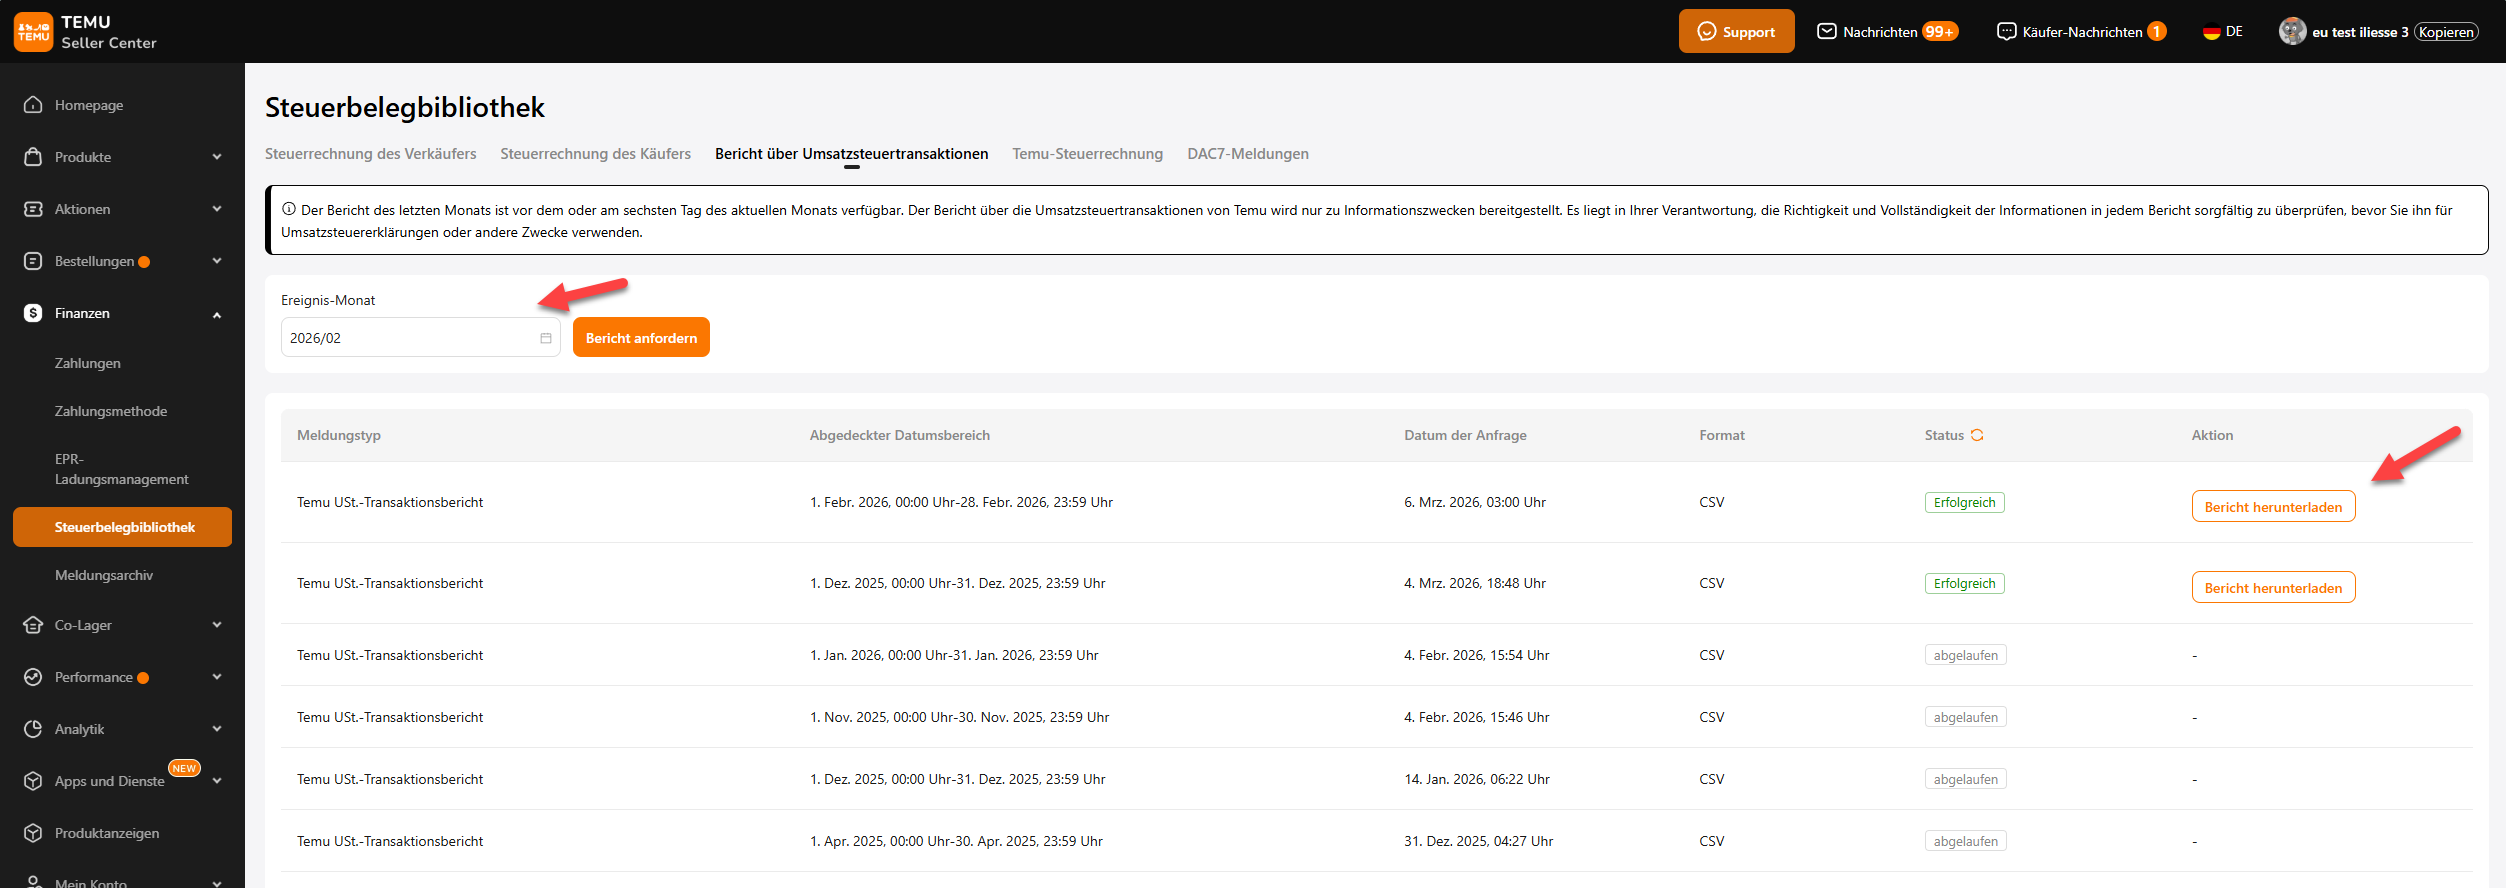
Task: Click the Produktanzeigen box icon
Action: (33, 833)
